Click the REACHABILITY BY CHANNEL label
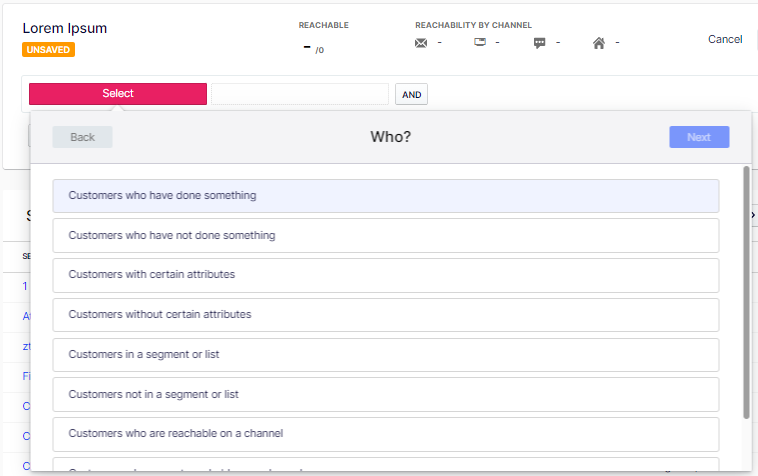This screenshot has height=476, width=758. pos(473,25)
